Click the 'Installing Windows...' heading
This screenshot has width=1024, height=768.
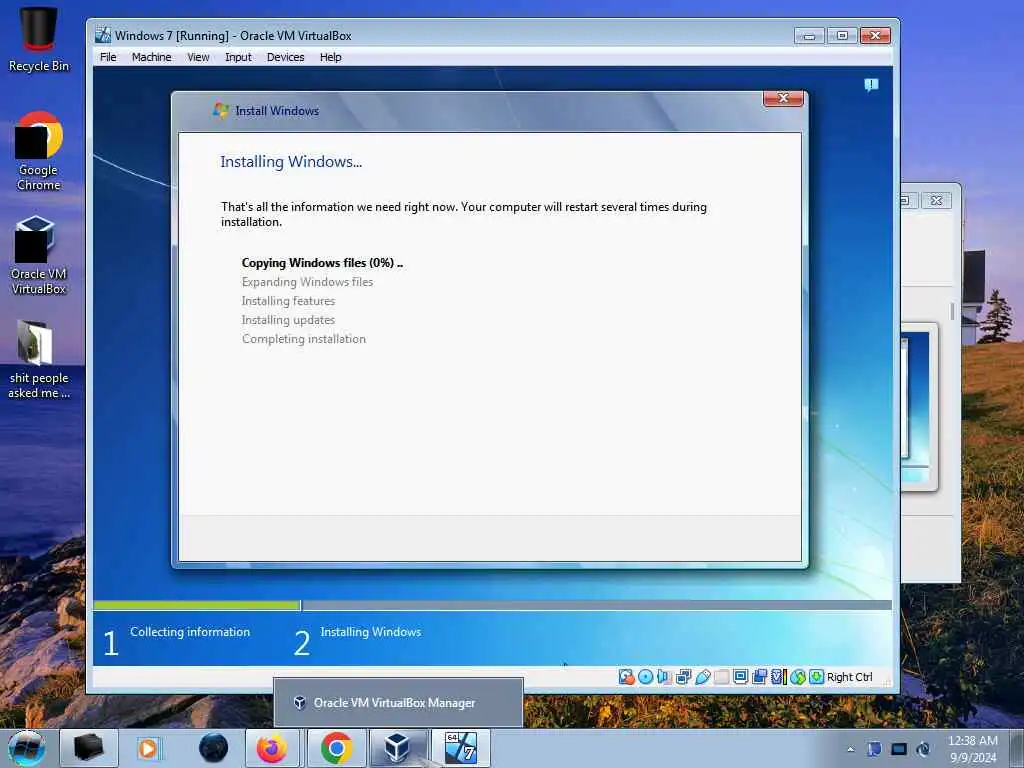pos(291,161)
